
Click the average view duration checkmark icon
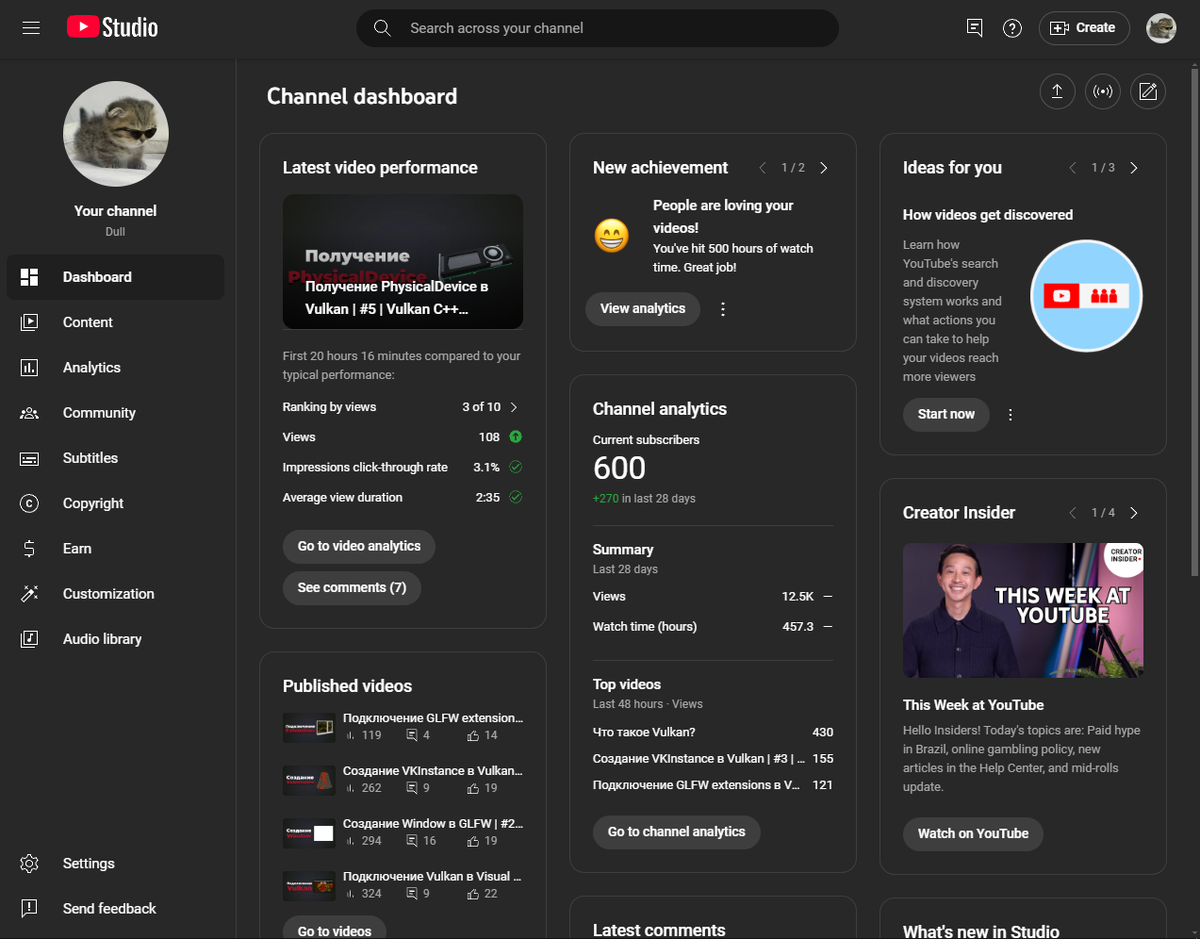[x=516, y=497]
